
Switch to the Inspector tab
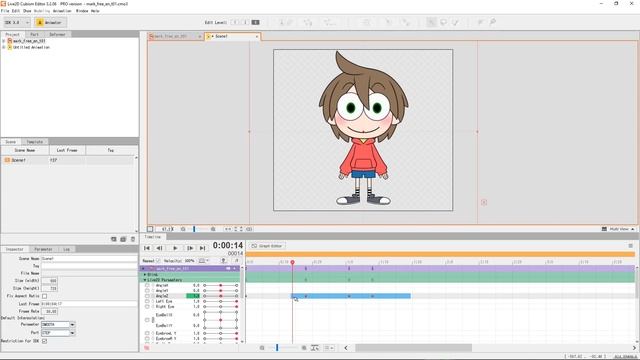[x=14, y=249]
